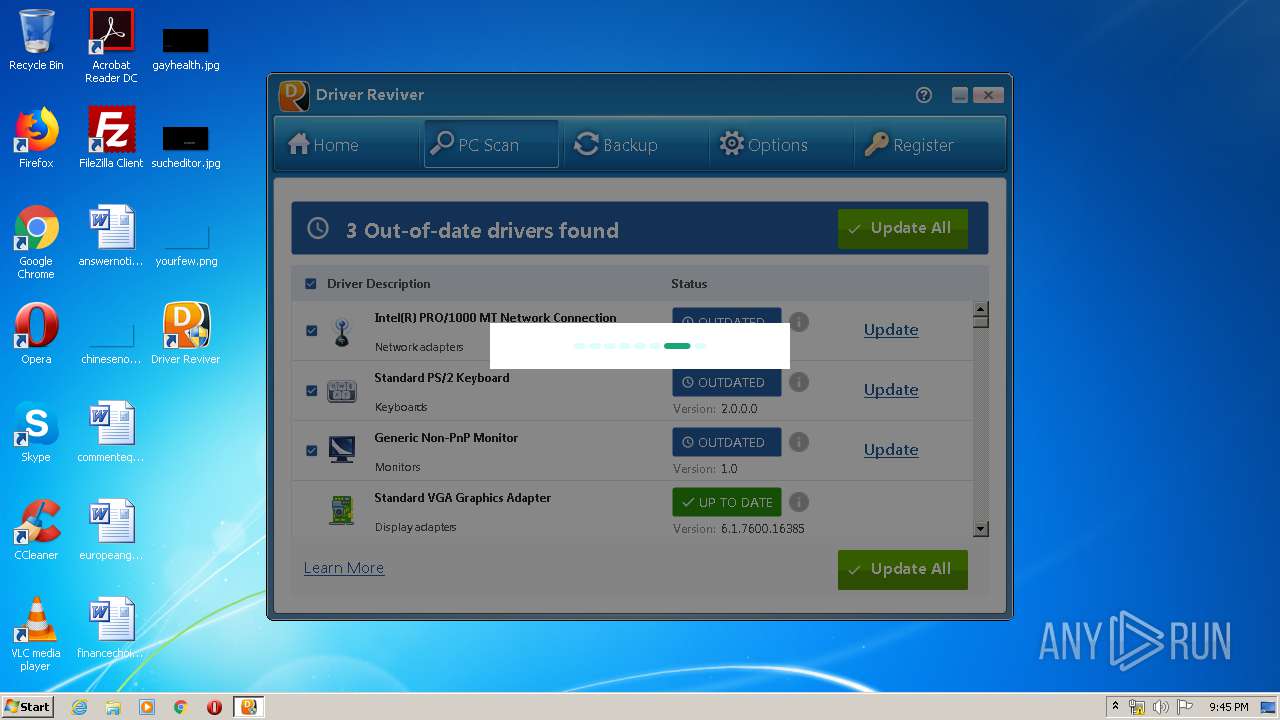
Task: Select the Firefox desktop shortcut
Action: pyautogui.click(x=36, y=138)
